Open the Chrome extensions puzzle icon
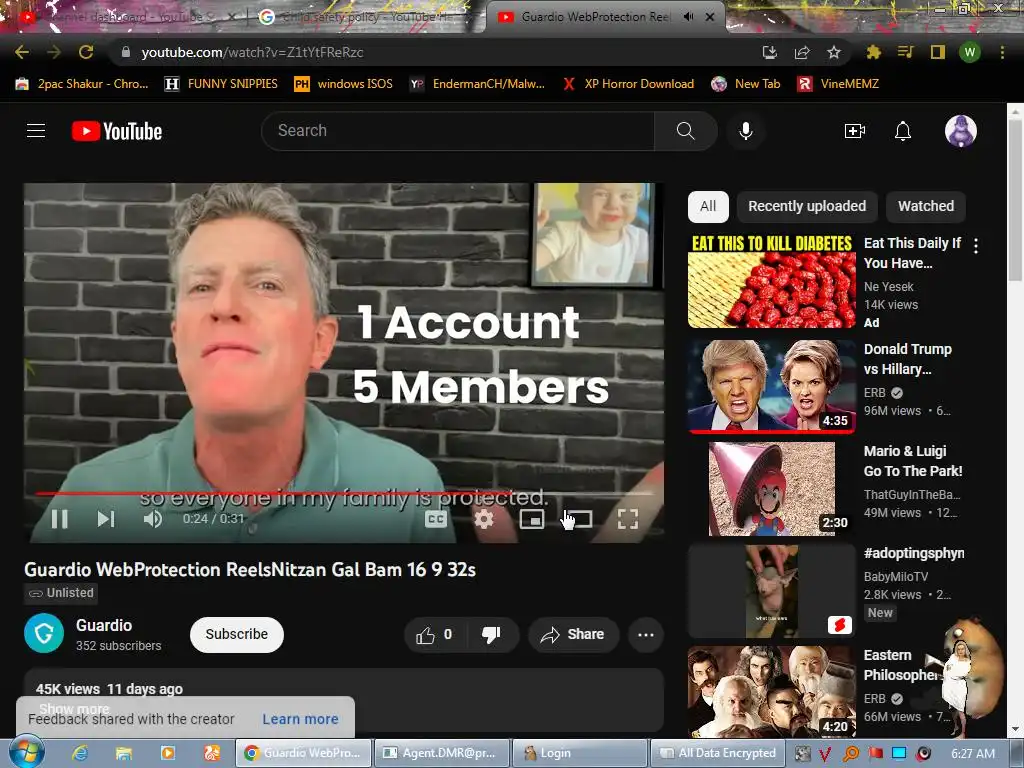 click(873, 52)
